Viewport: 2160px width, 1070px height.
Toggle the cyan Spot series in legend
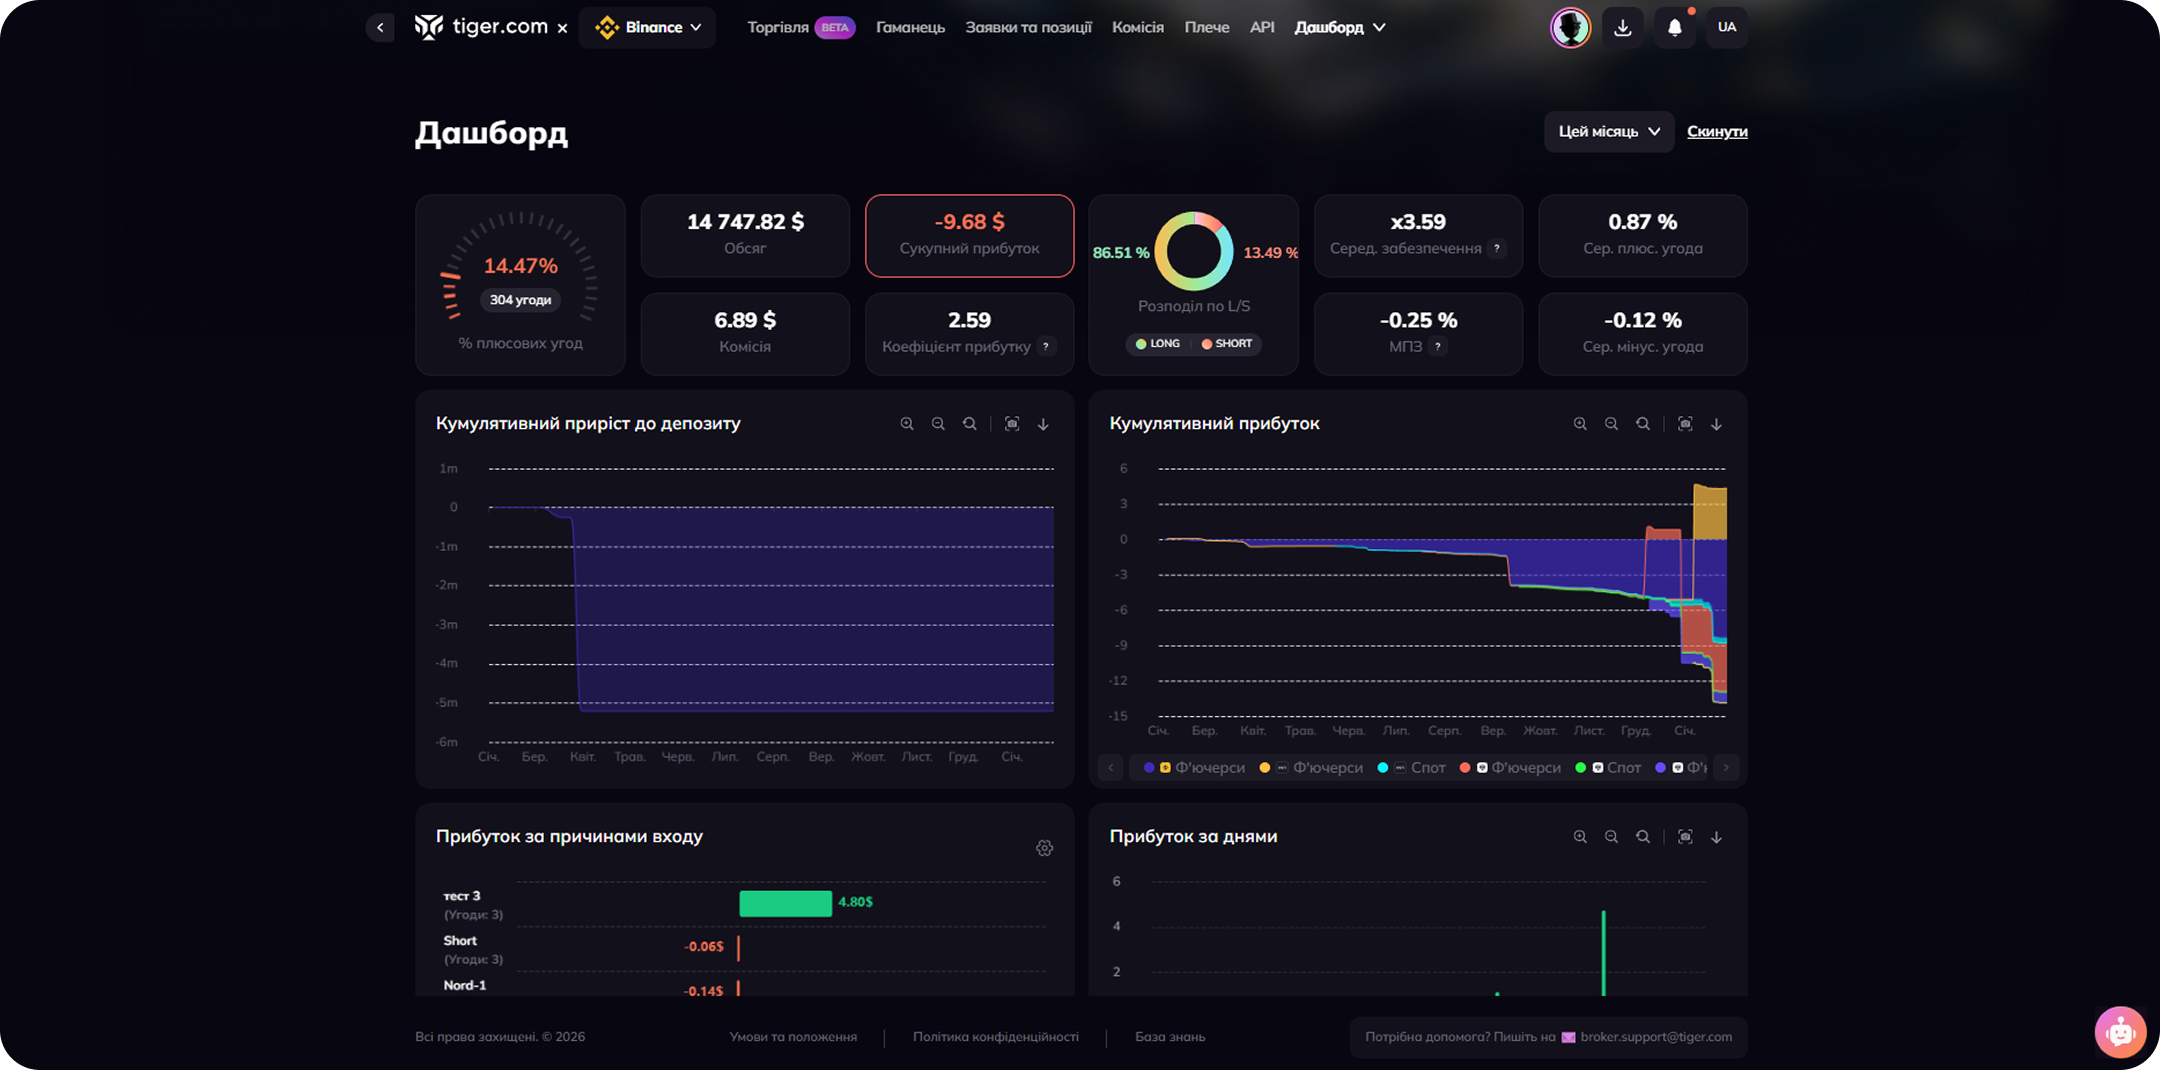pyautogui.click(x=1412, y=768)
